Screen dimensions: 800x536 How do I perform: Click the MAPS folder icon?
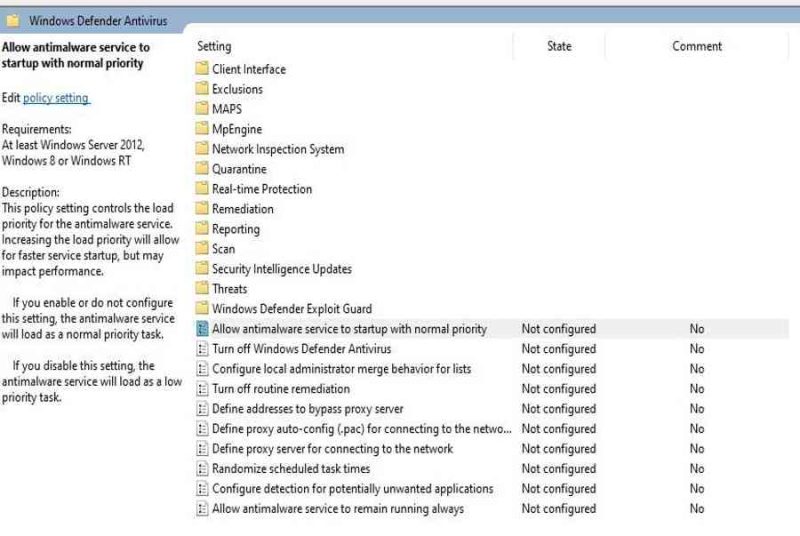202,108
